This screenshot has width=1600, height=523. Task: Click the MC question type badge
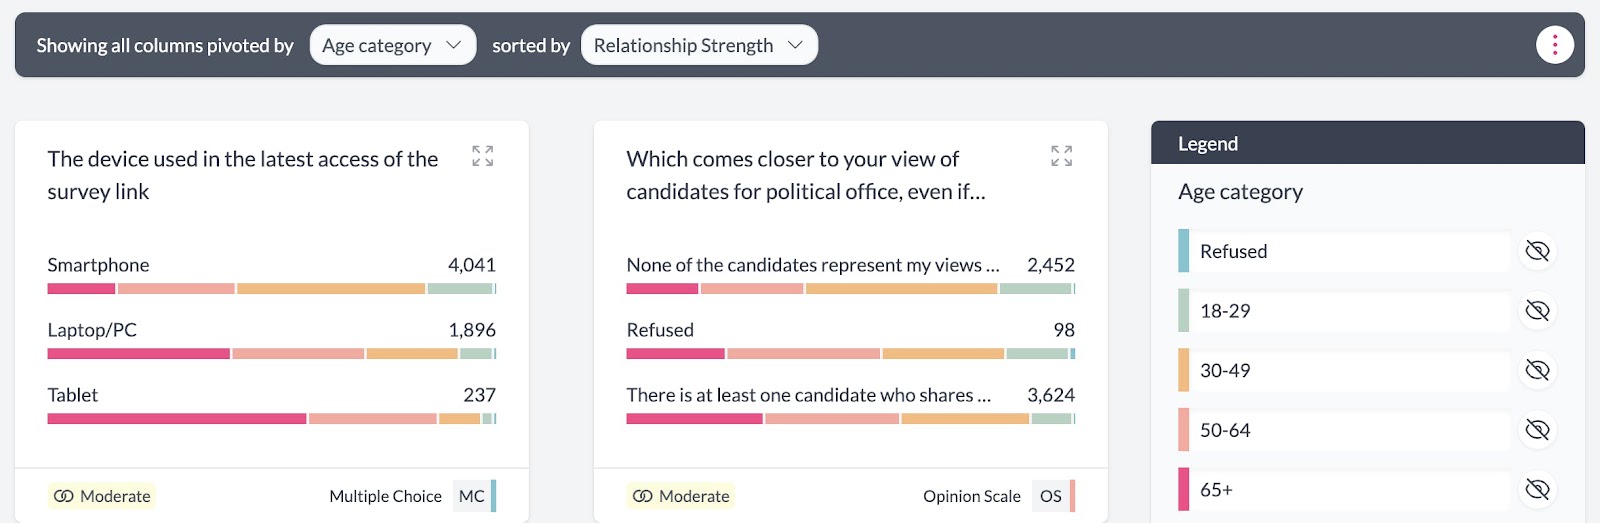tap(471, 496)
